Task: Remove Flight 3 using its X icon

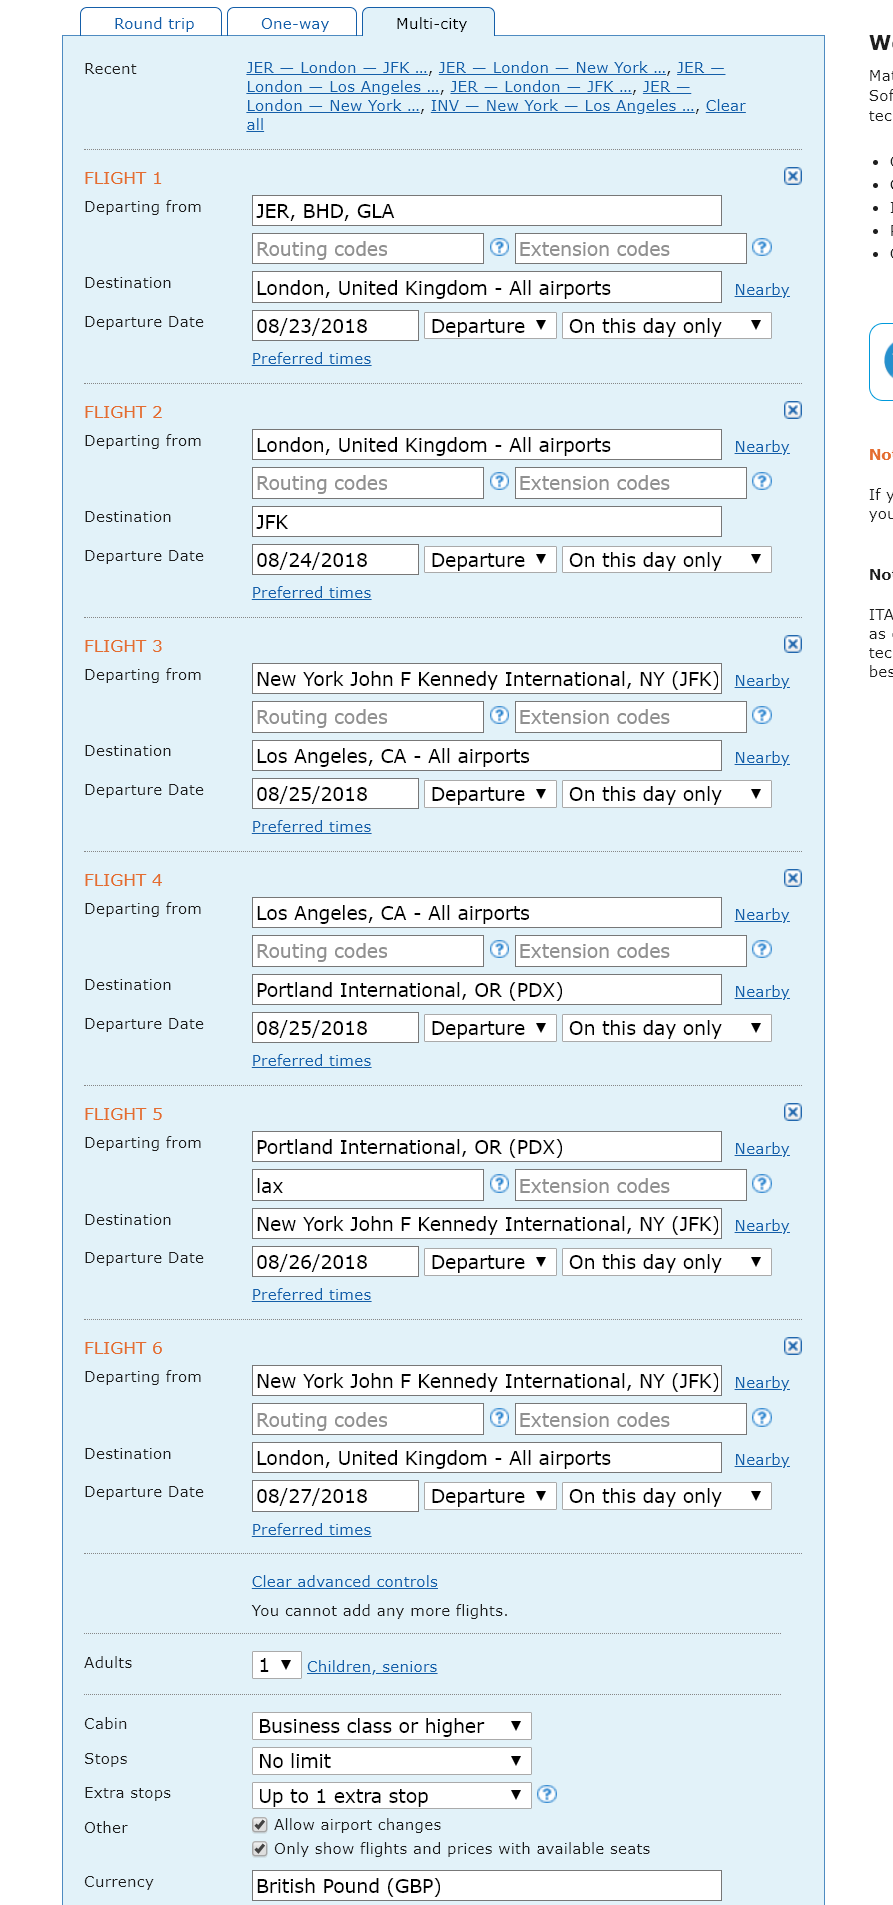Action: [x=792, y=645]
